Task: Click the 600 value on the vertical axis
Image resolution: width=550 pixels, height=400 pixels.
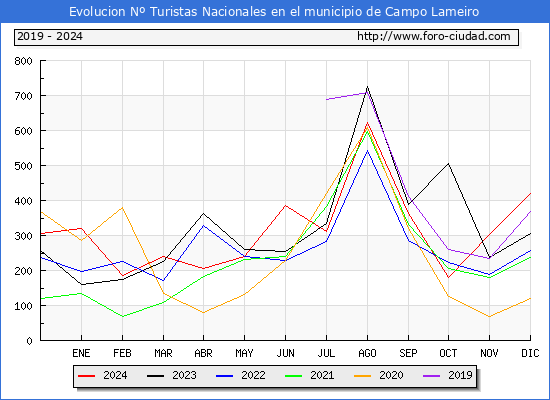Action: tap(23, 131)
